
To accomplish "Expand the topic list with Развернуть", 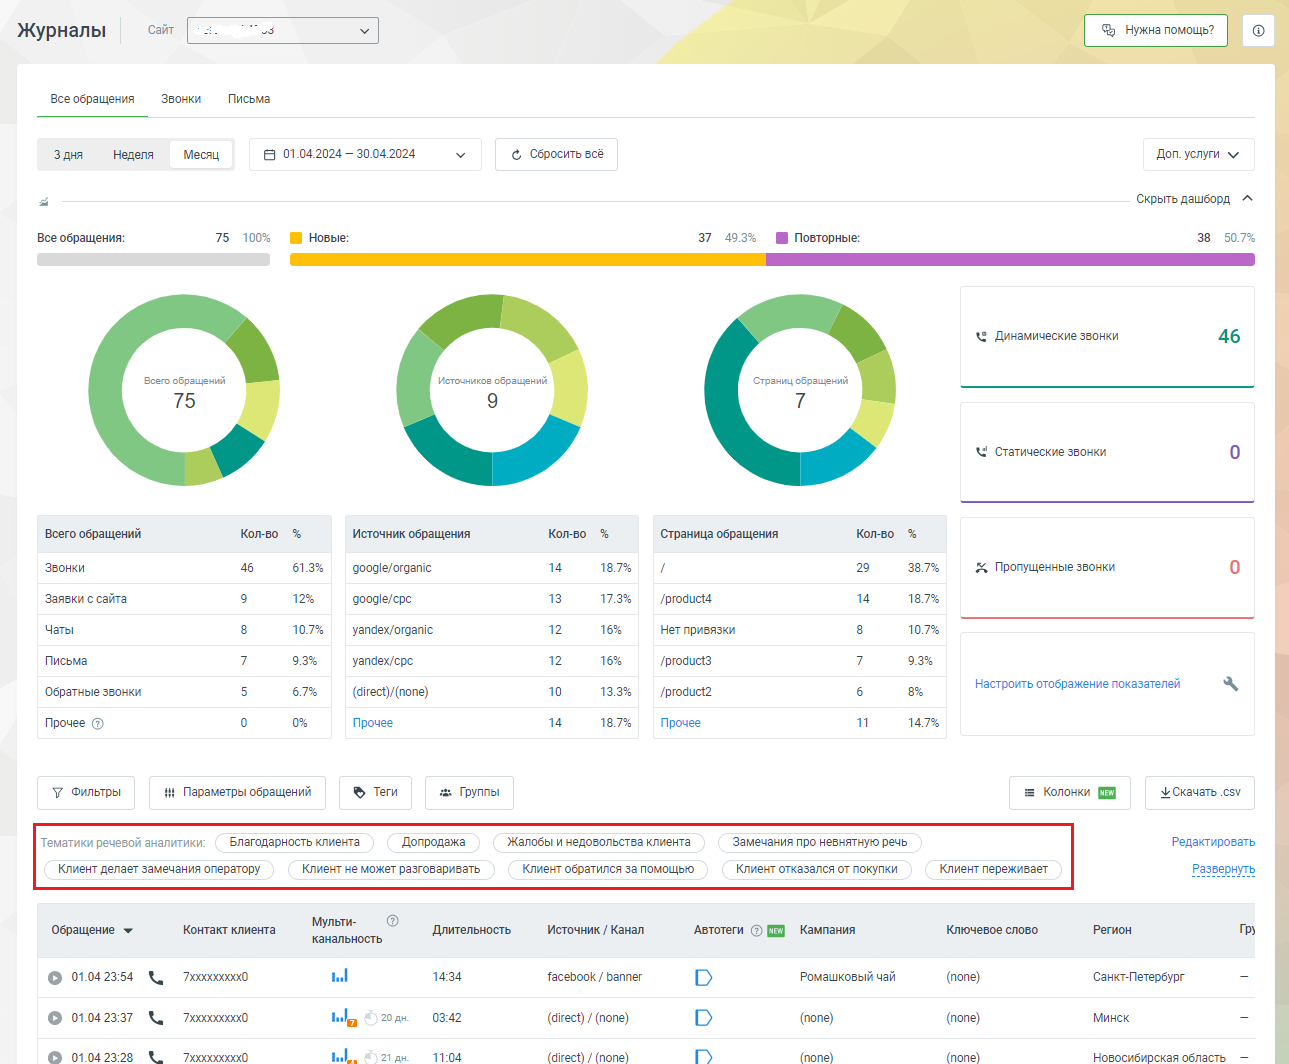I will pyautogui.click(x=1223, y=869).
